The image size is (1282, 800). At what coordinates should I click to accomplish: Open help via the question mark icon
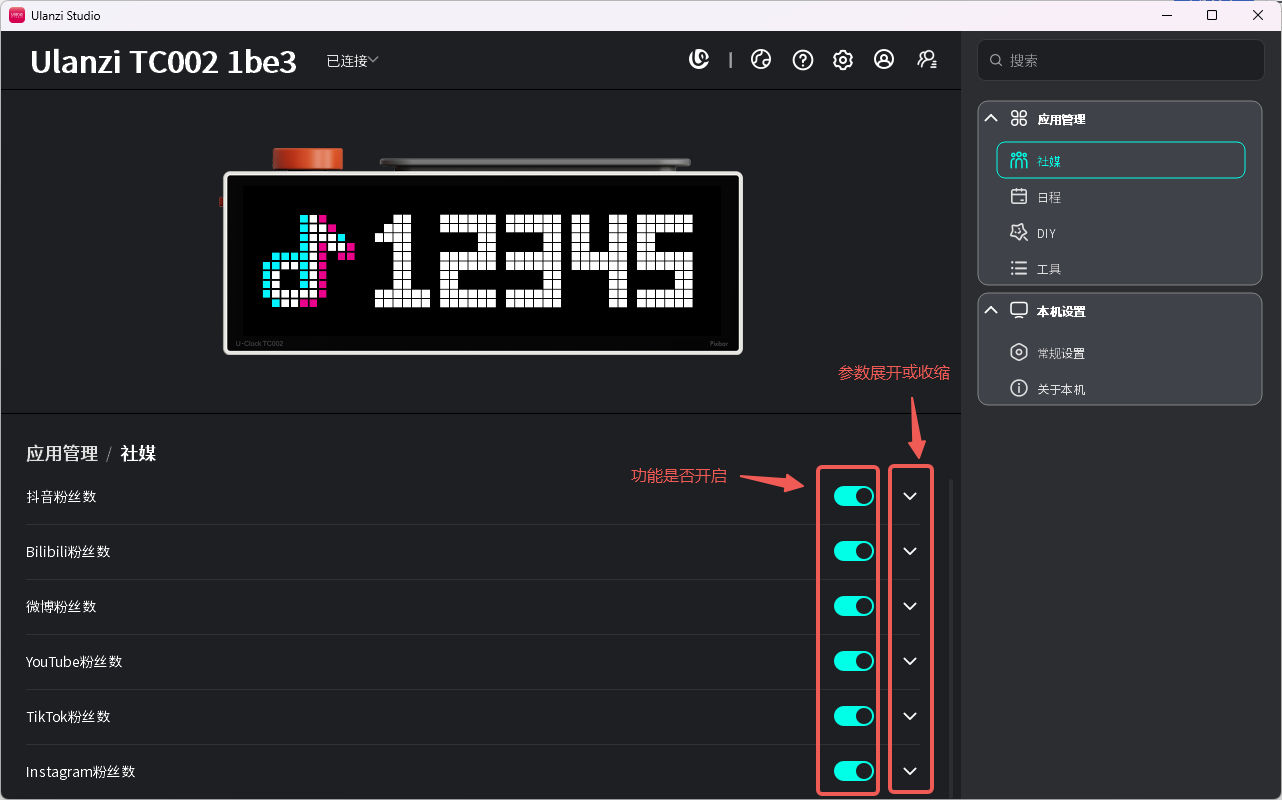pyautogui.click(x=803, y=60)
